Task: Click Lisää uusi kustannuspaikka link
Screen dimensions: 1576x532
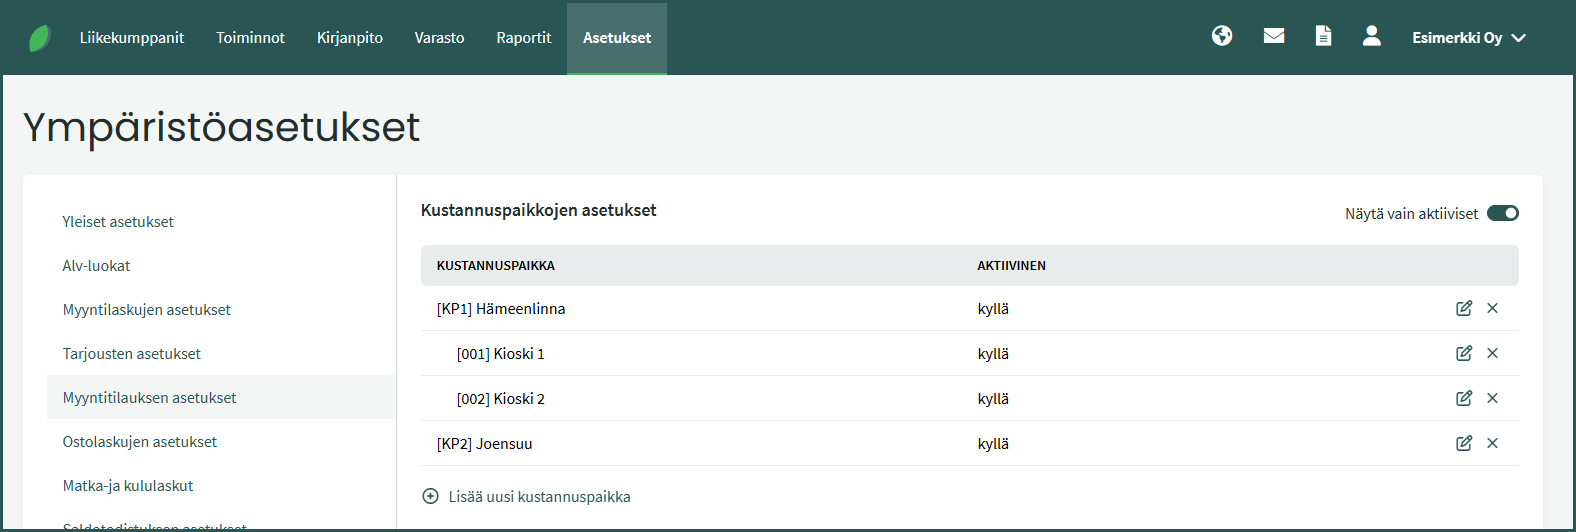Action: pyautogui.click(x=538, y=497)
